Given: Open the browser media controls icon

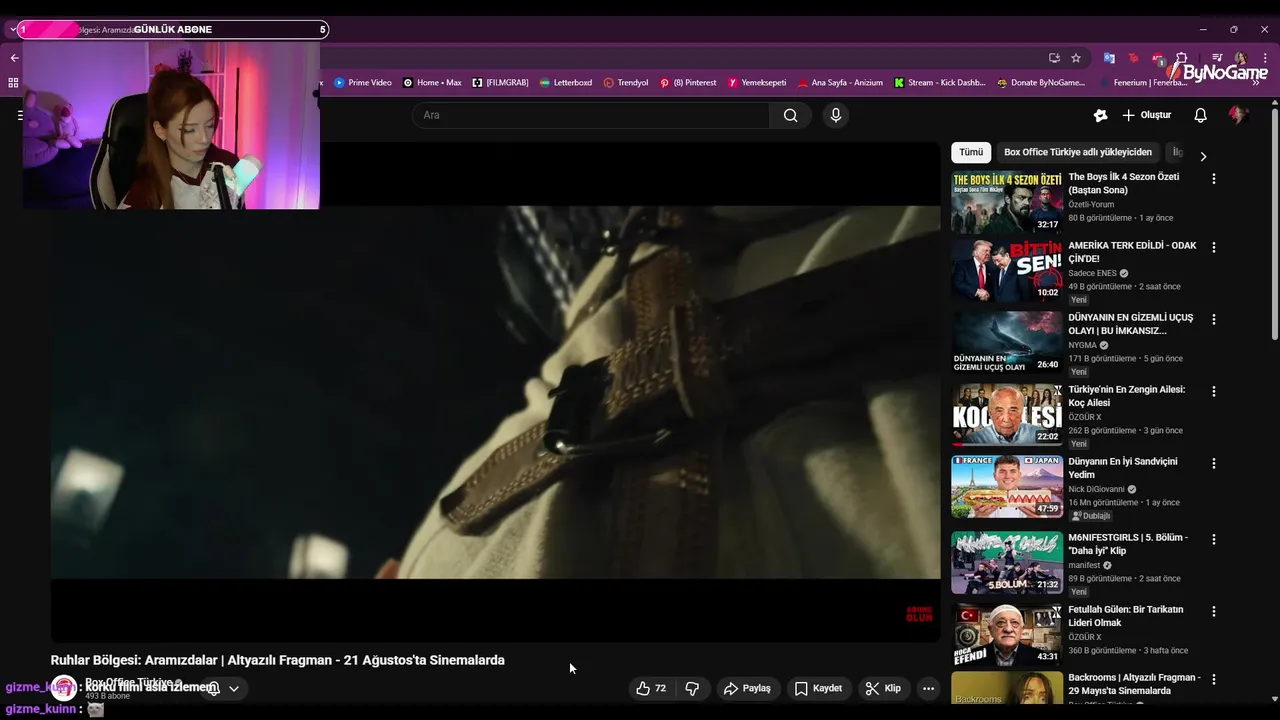Looking at the screenshot, I should coord(1217,58).
